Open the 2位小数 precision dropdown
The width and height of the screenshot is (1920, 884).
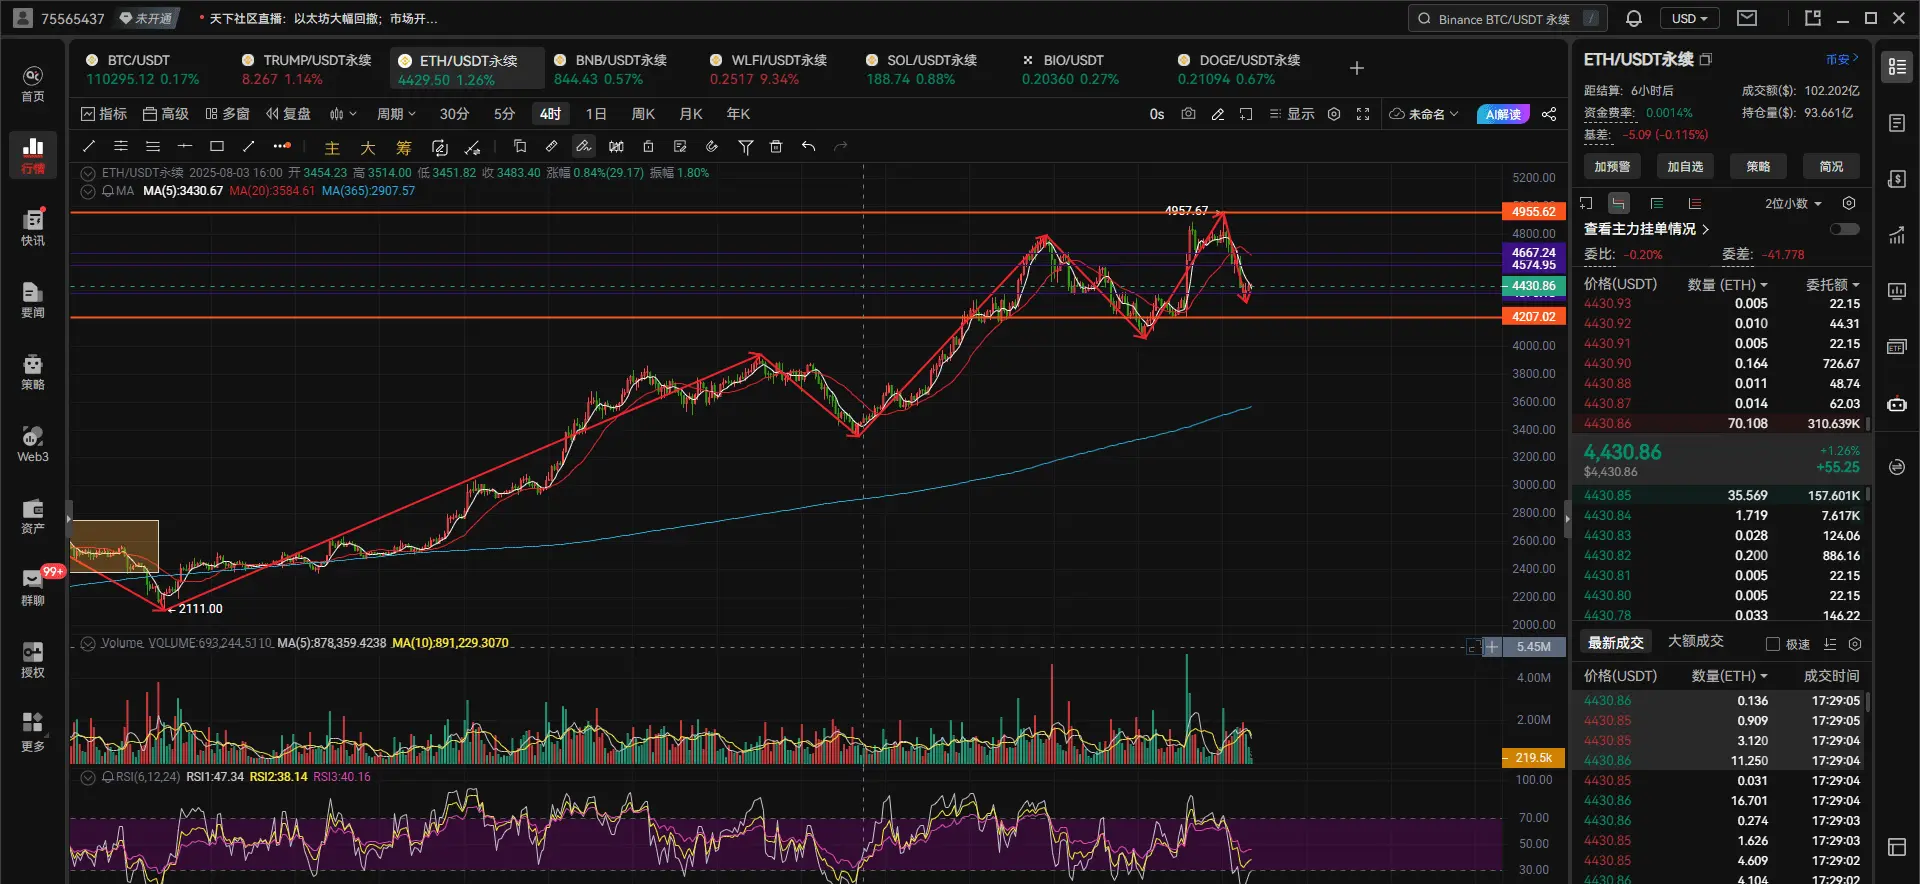1793,203
